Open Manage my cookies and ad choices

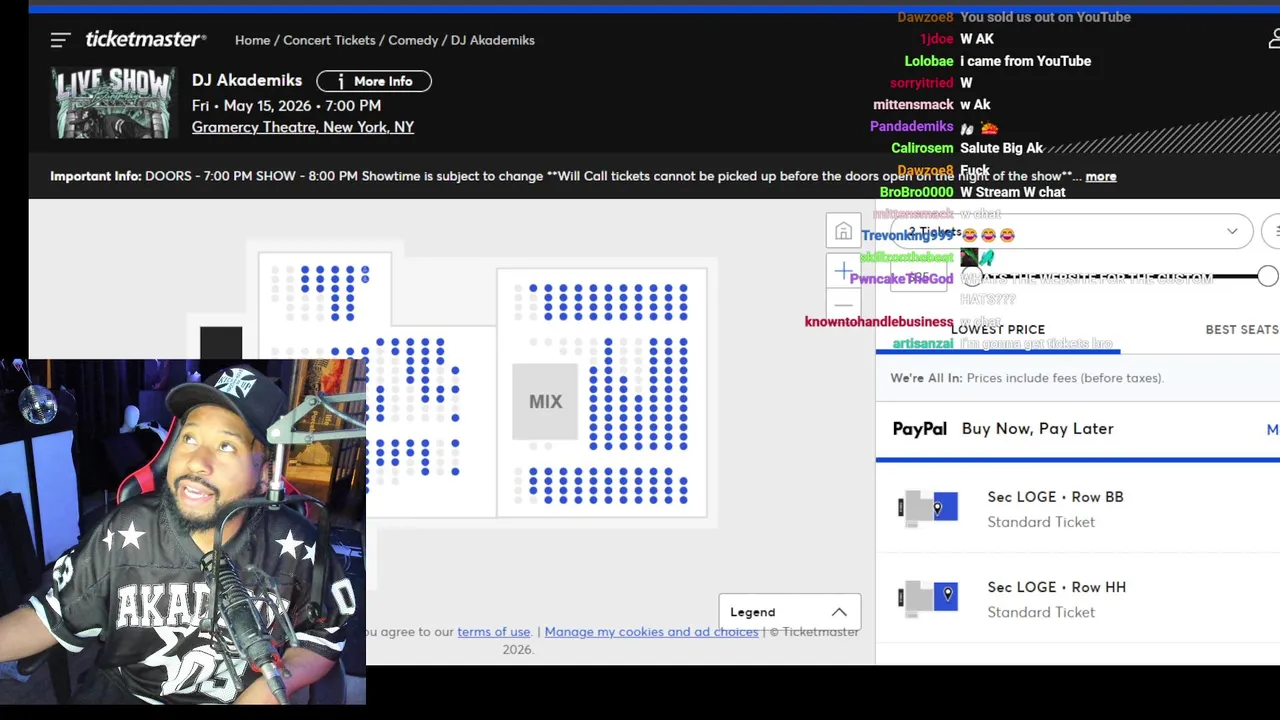(651, 632)
